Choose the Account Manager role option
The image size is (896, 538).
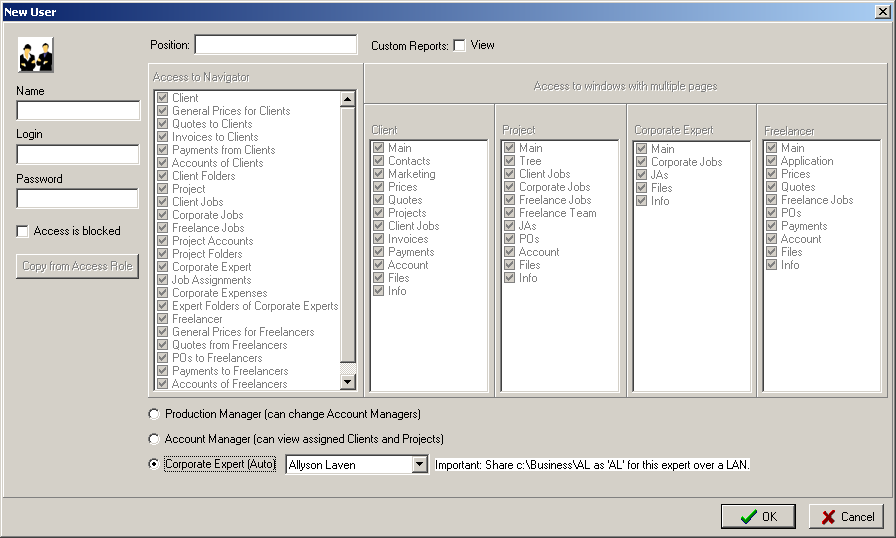pos(153,439)
